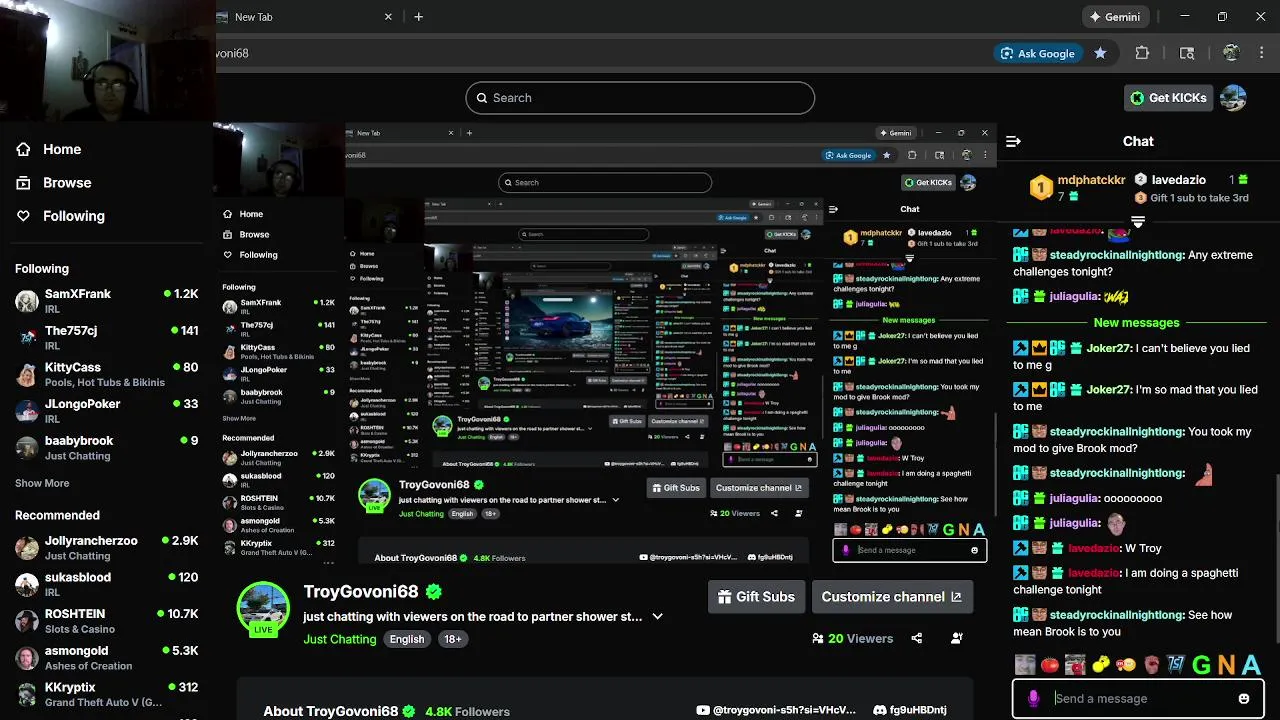Viewport: 1280px width, 720px height.
Task: Focus the main Kick search field
Action: tap(640, 98)
